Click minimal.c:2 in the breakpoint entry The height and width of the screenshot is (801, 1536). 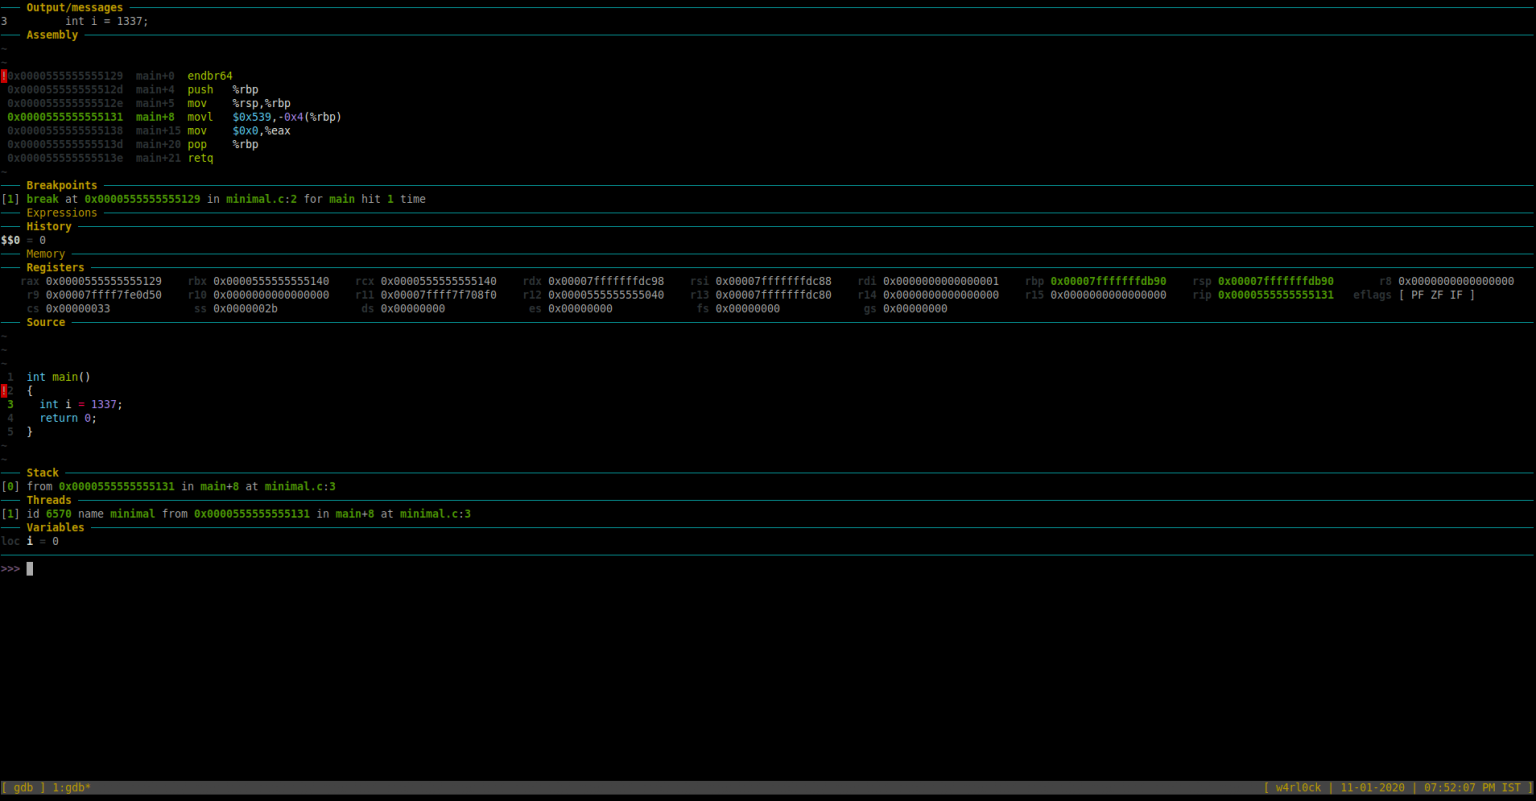pos(261,199)
